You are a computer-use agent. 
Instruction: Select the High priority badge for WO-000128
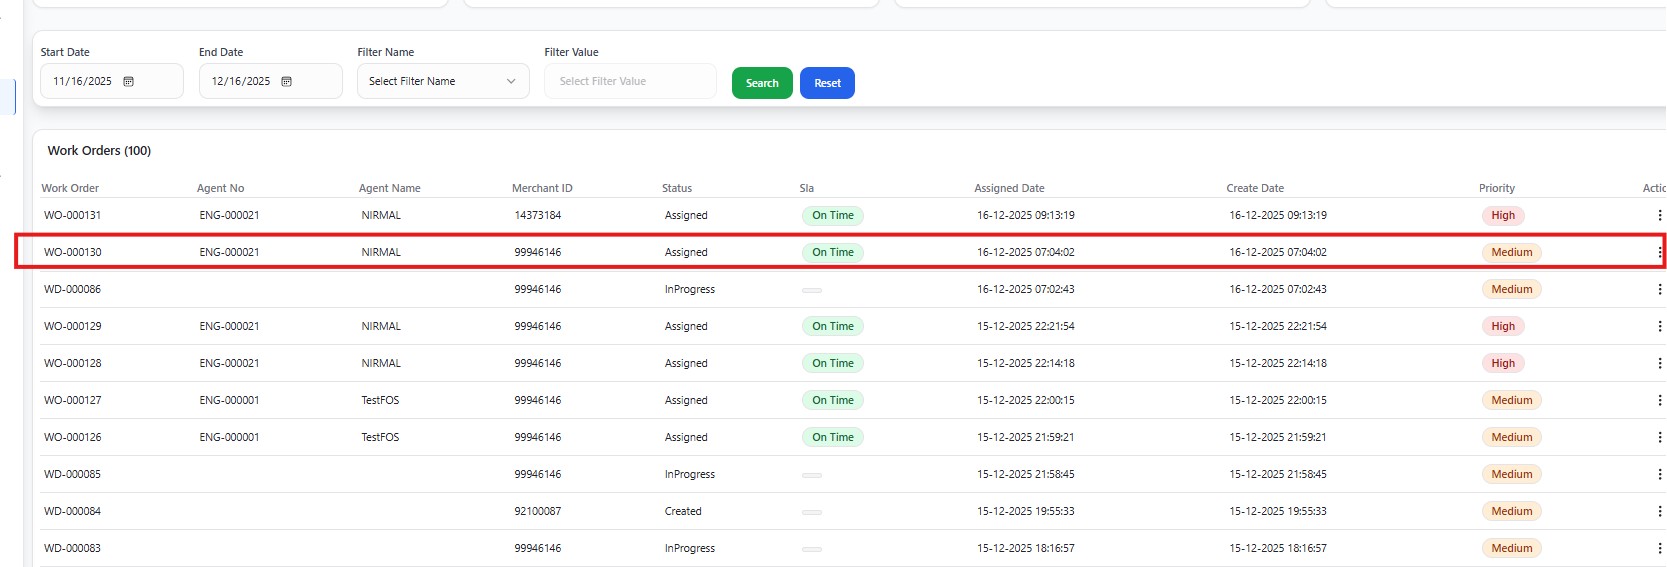click(1502, 363)
